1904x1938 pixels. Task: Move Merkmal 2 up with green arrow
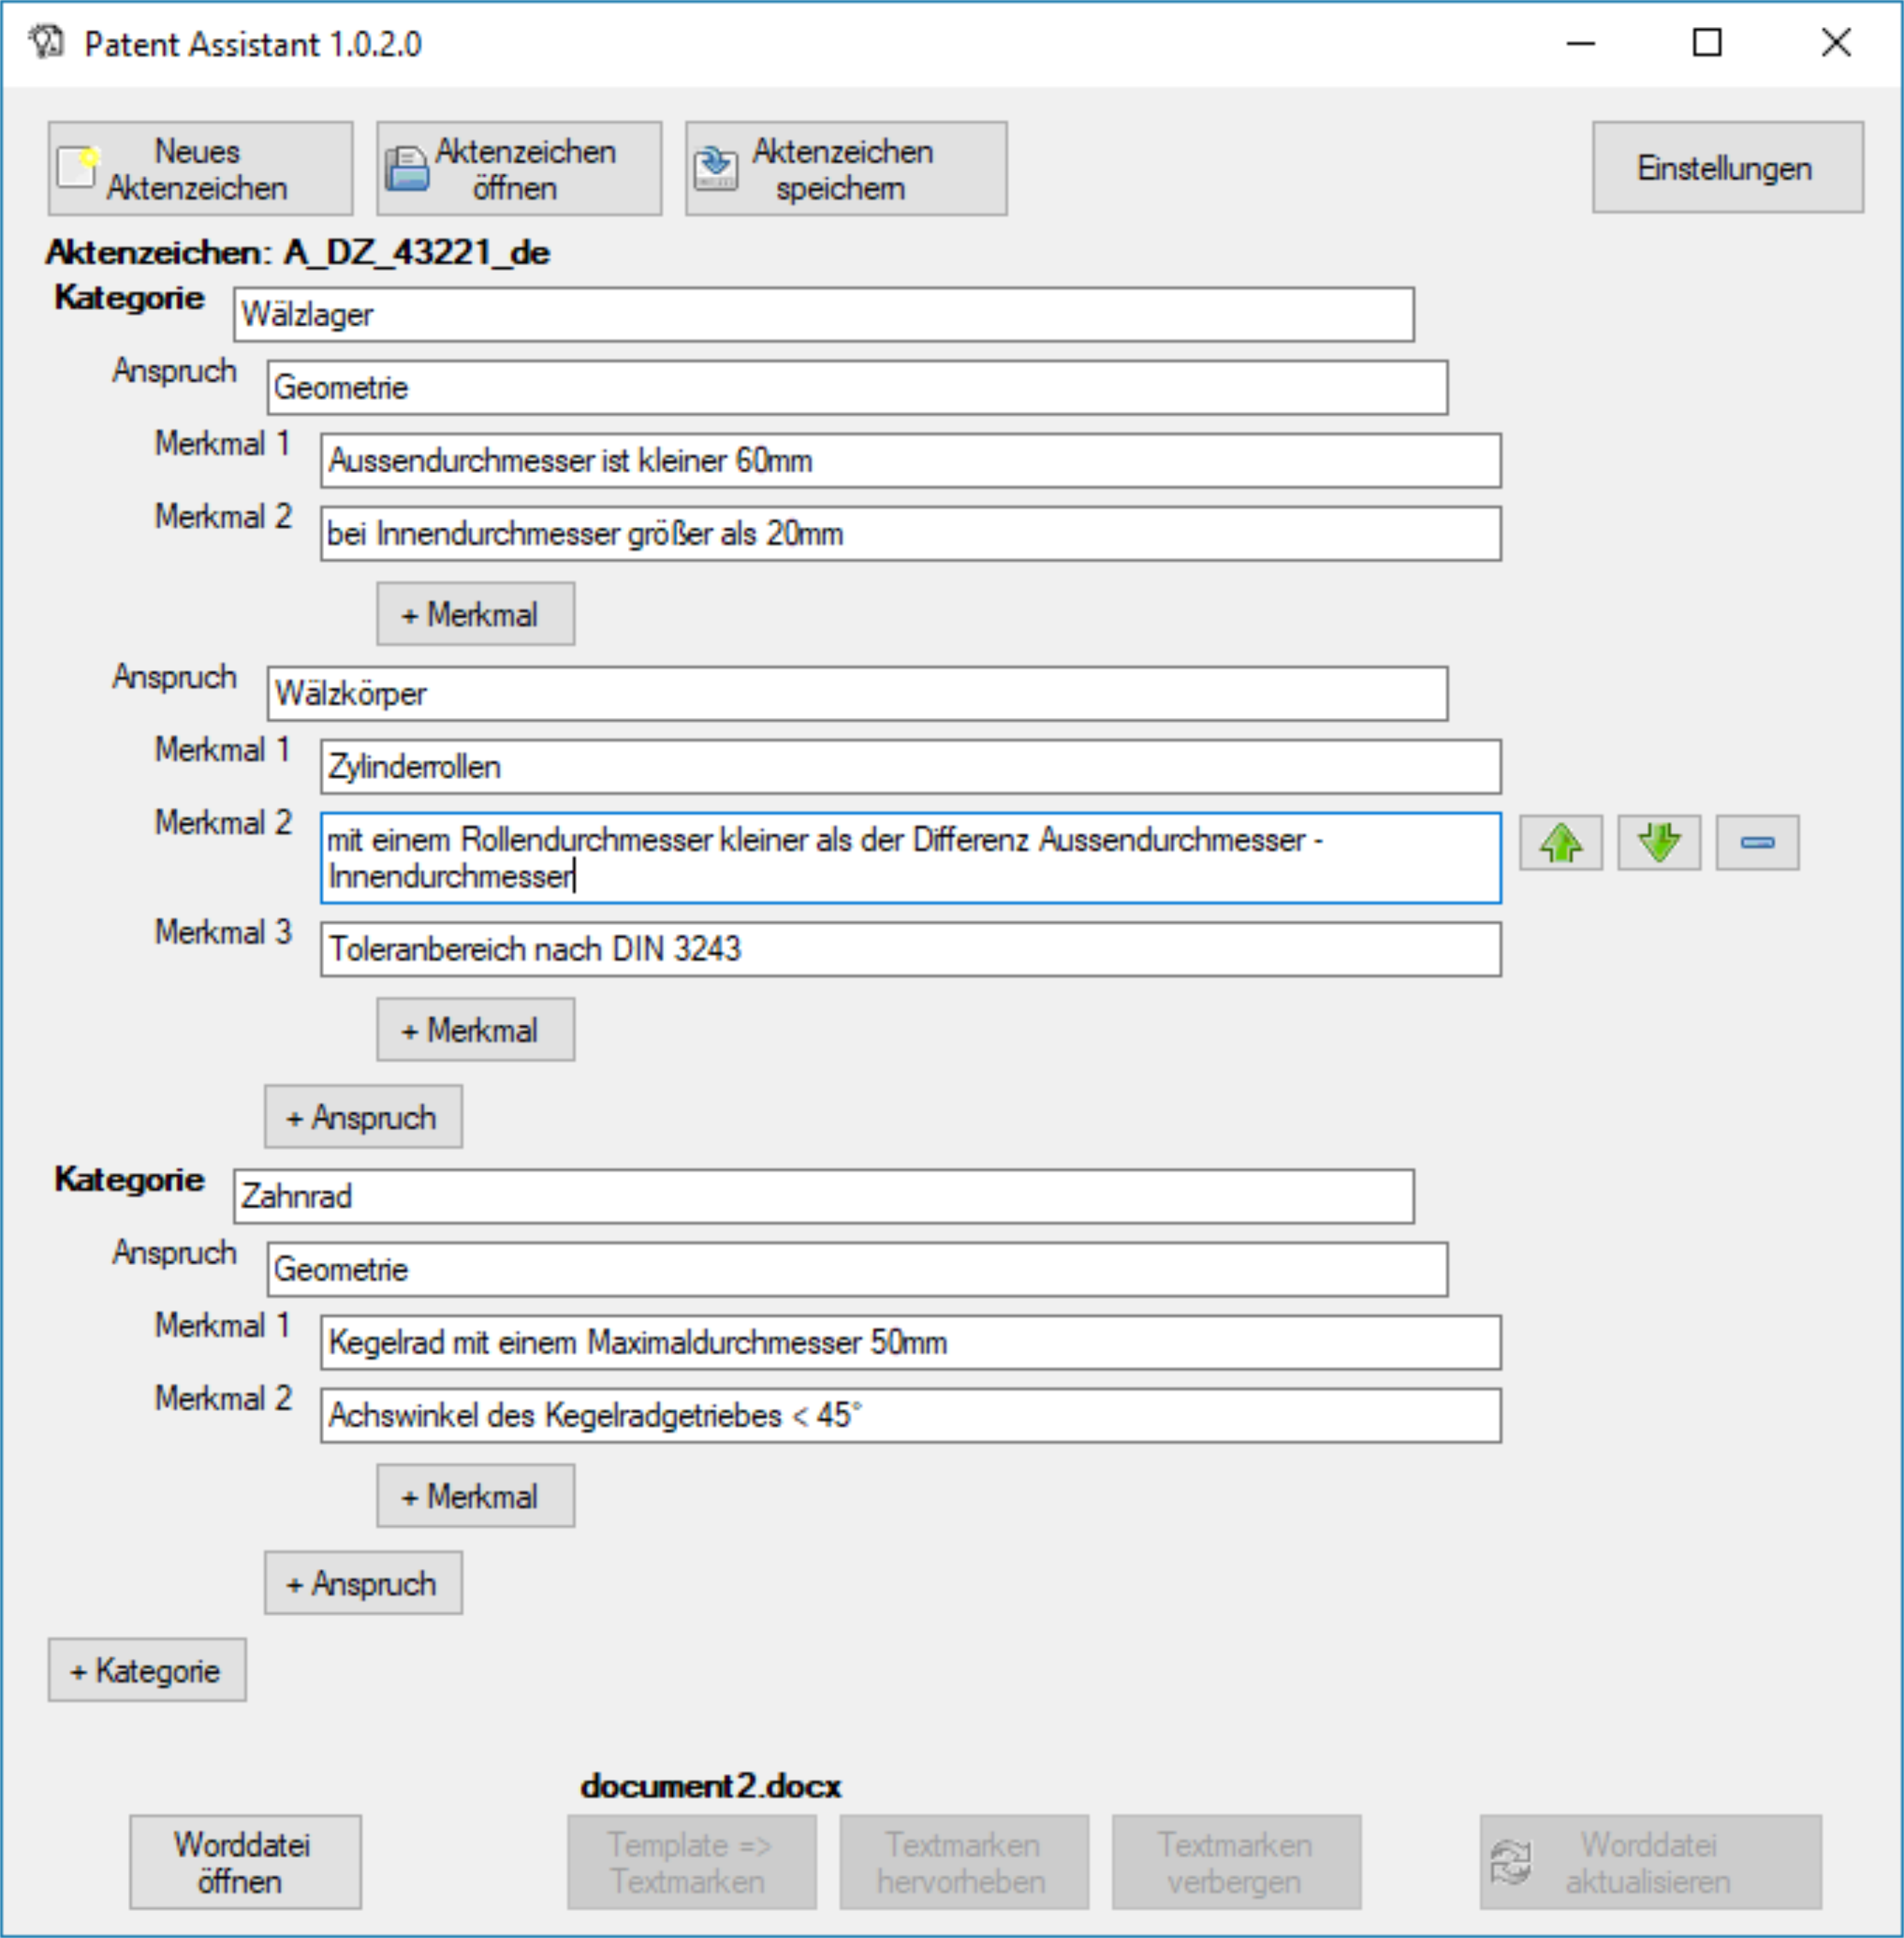(x=1560, y=842)
